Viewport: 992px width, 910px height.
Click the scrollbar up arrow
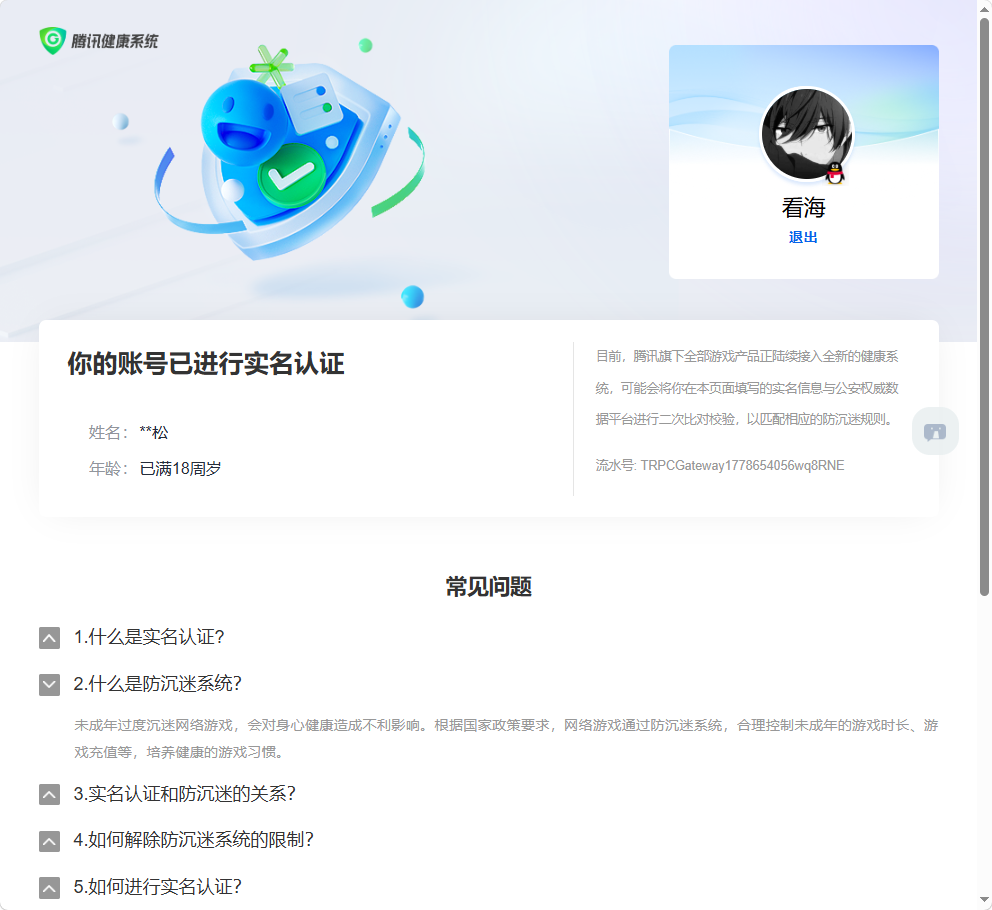pyautogui.click(x=984, y=8)
